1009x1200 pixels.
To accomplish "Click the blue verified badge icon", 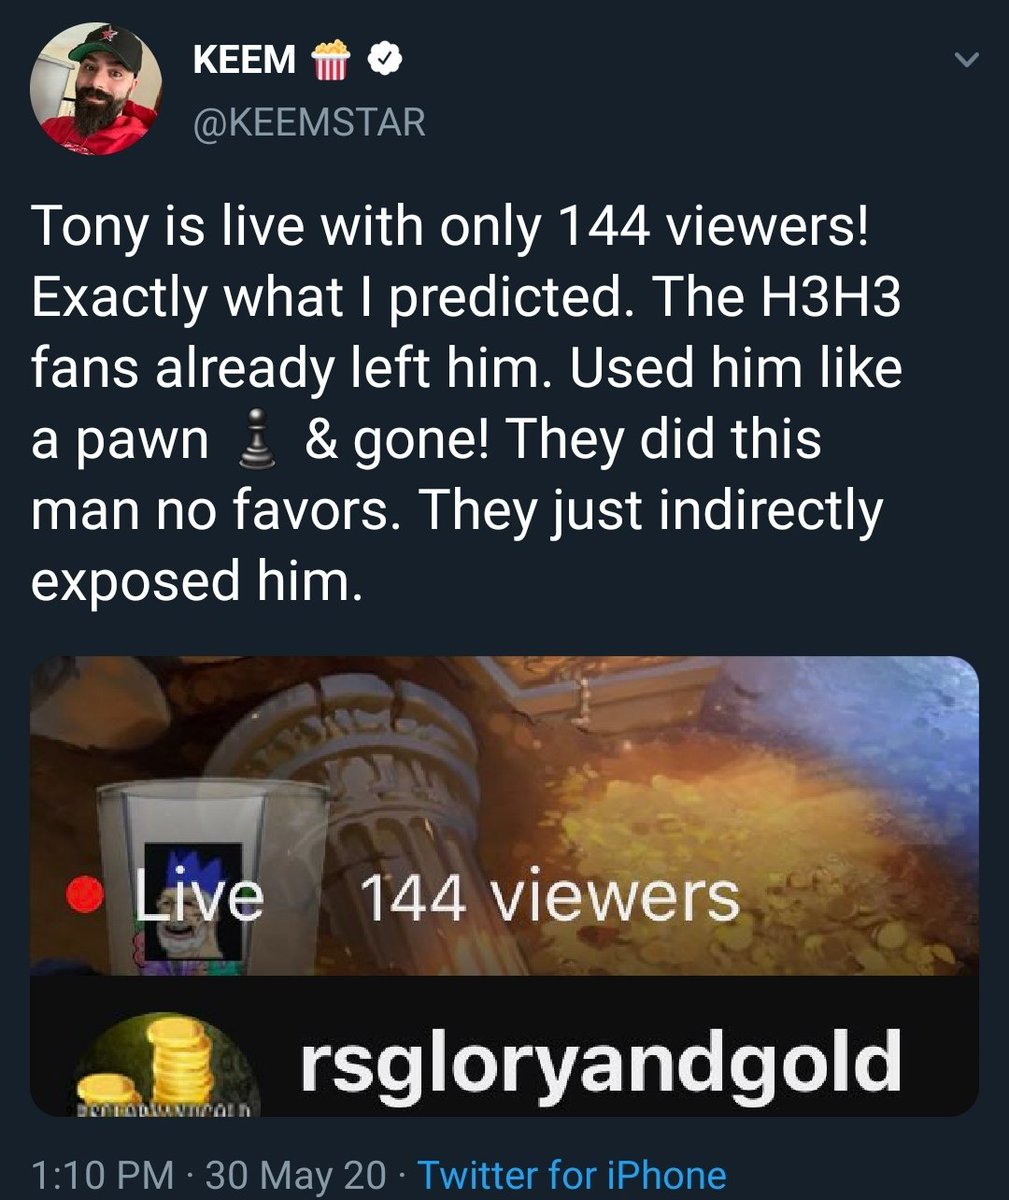I will point(385,61).
